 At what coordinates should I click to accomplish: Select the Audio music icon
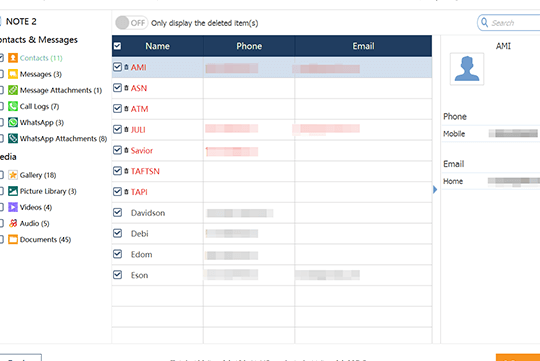(x=13, y=223)
